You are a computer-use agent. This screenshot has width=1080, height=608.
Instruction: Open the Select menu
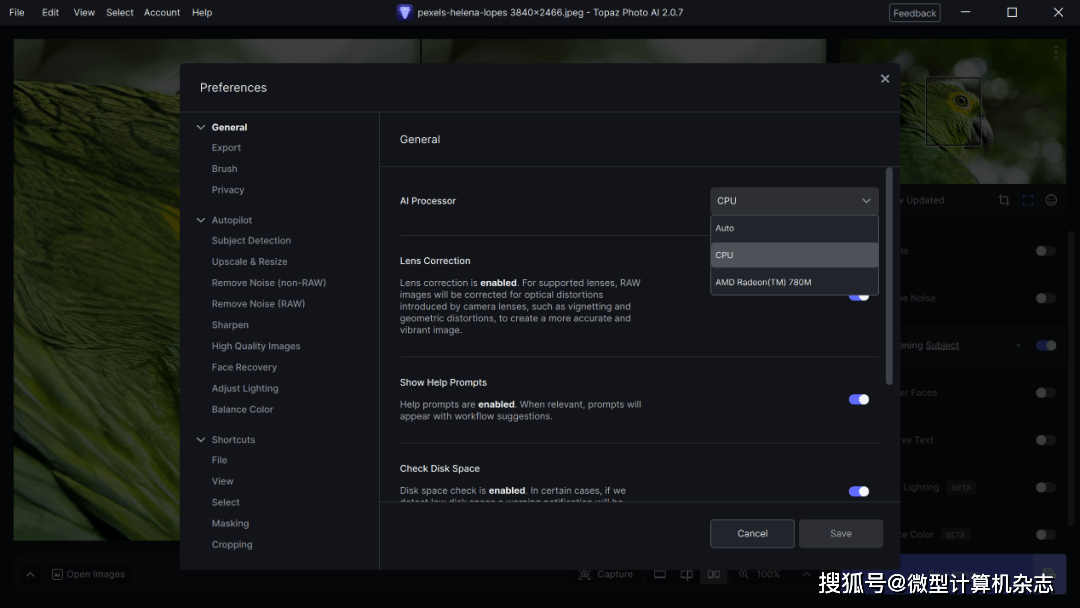(120, 12)
